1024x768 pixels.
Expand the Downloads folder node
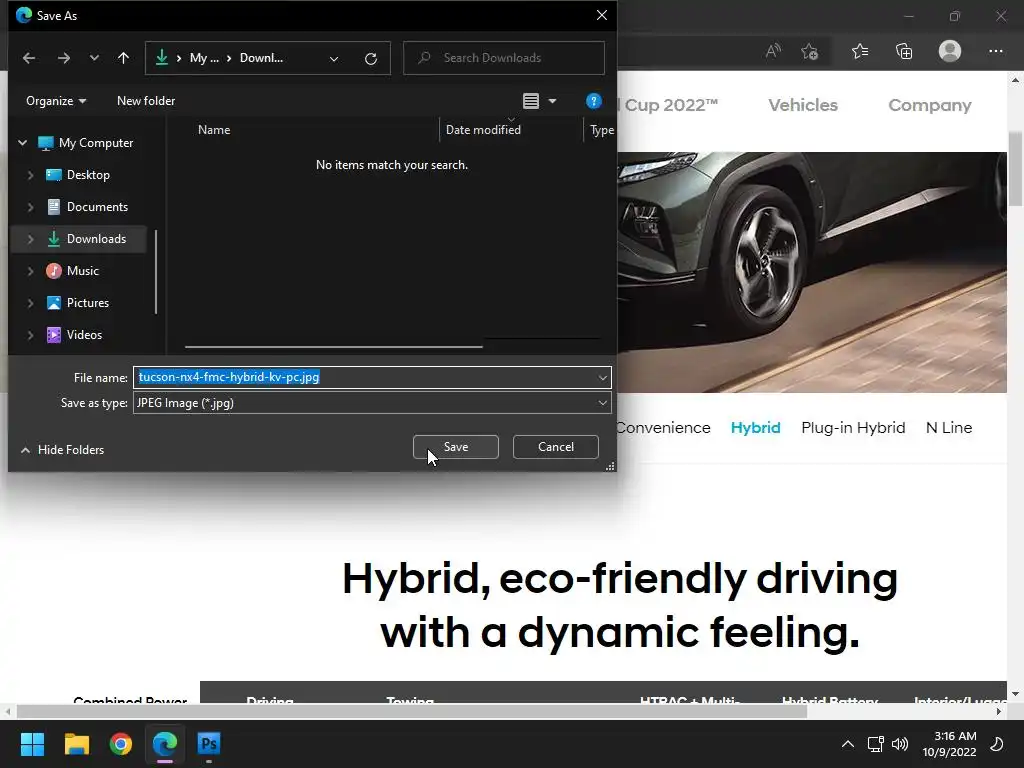pos(30,239)
